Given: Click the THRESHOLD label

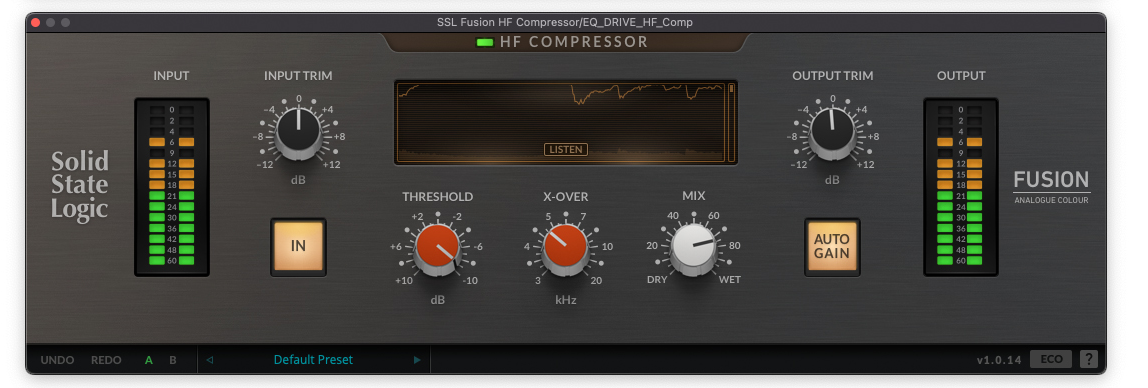Looking at the screenshot, I should click(437, 197).
